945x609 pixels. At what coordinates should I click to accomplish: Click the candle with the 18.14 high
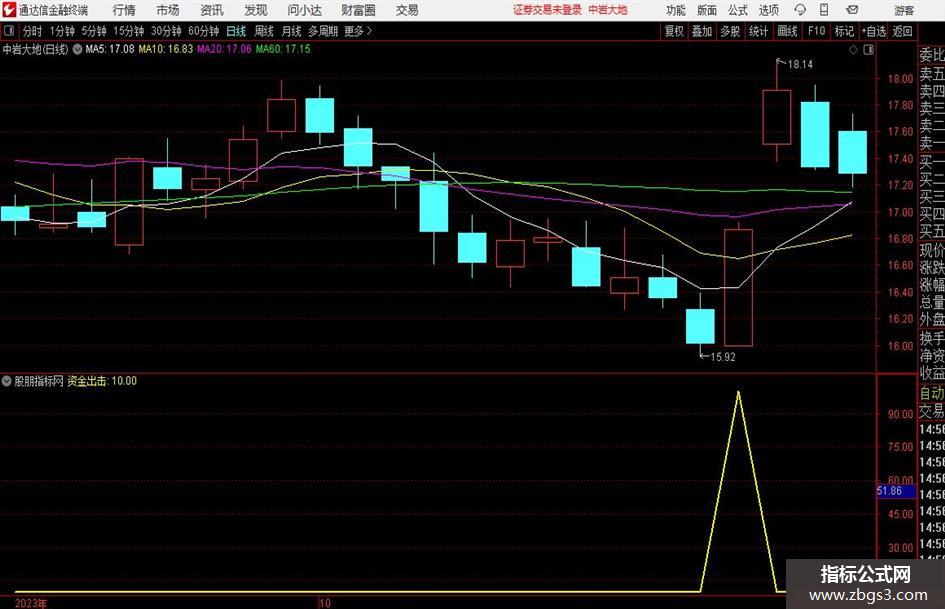click(x=777, y=117)
